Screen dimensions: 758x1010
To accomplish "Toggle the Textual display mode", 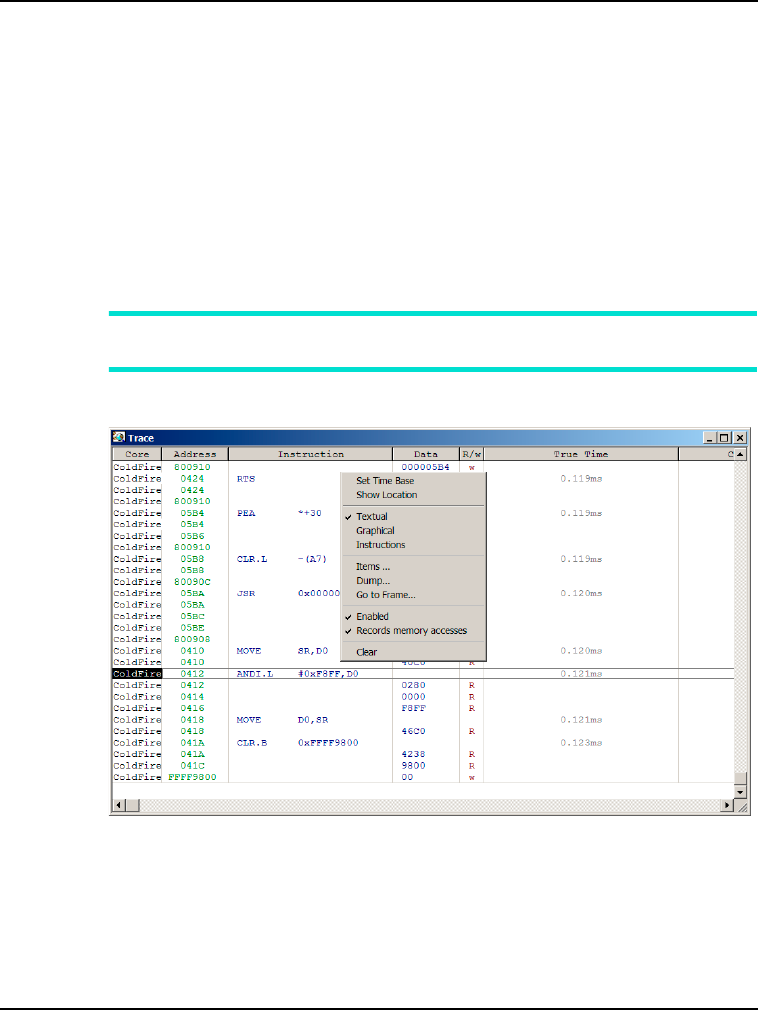I will pos(372,517).
